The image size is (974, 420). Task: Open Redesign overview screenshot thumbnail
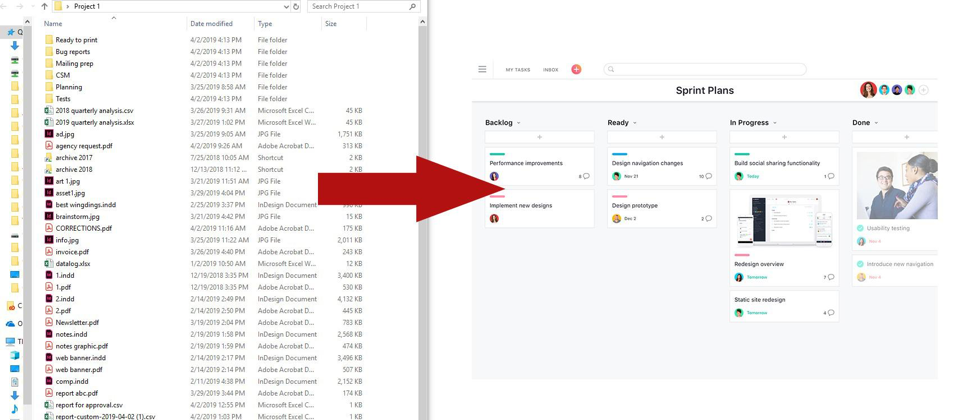(785, 221)
